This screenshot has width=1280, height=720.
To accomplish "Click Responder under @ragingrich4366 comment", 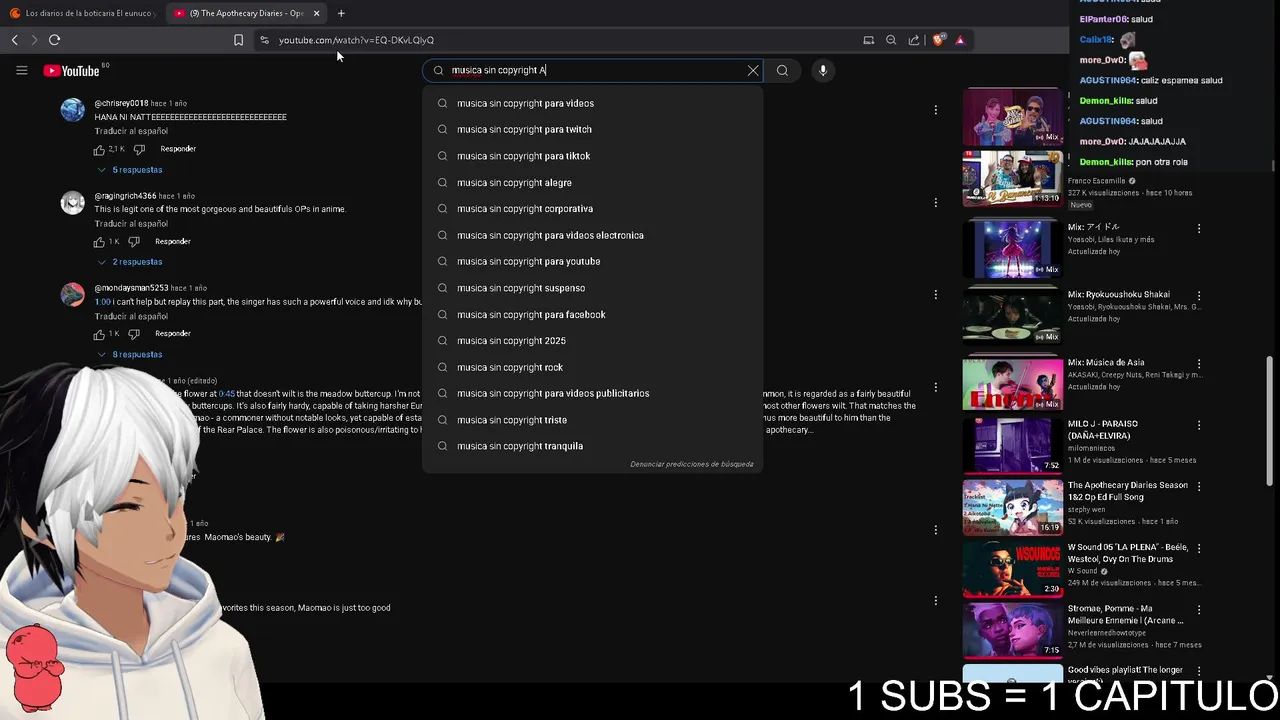I will [173, 241].
